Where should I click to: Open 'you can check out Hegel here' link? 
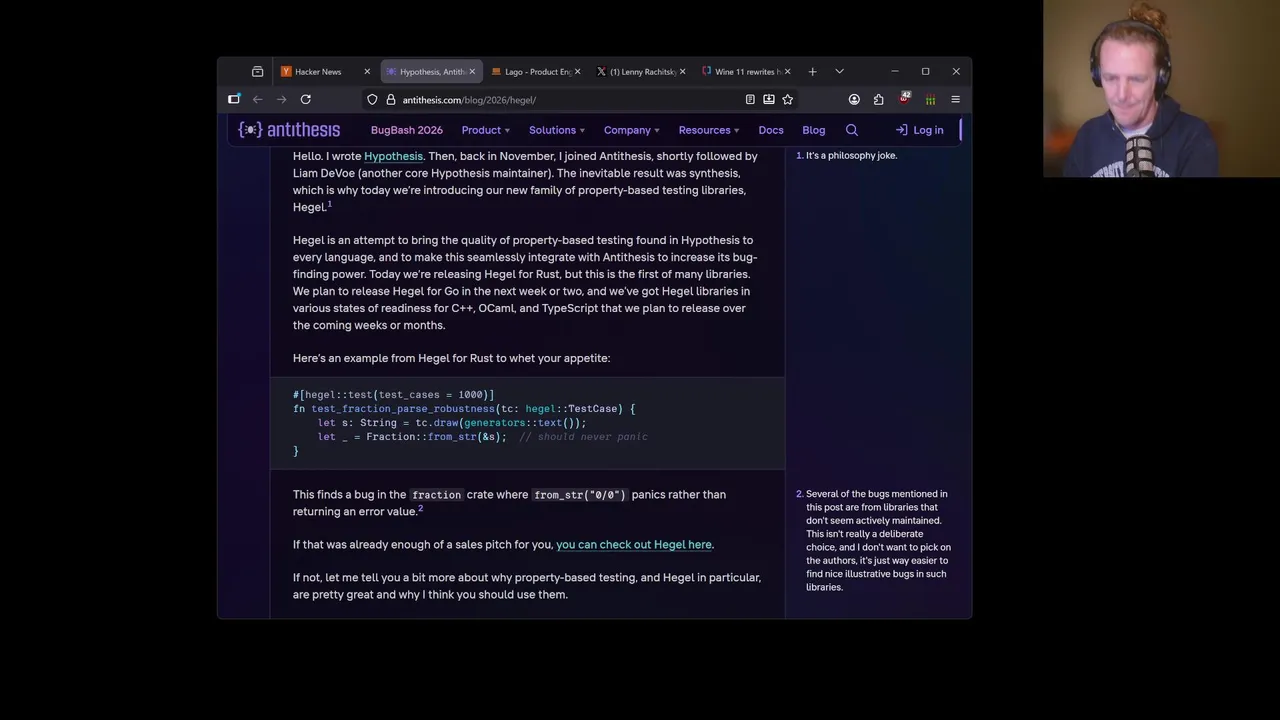point(634,544)
